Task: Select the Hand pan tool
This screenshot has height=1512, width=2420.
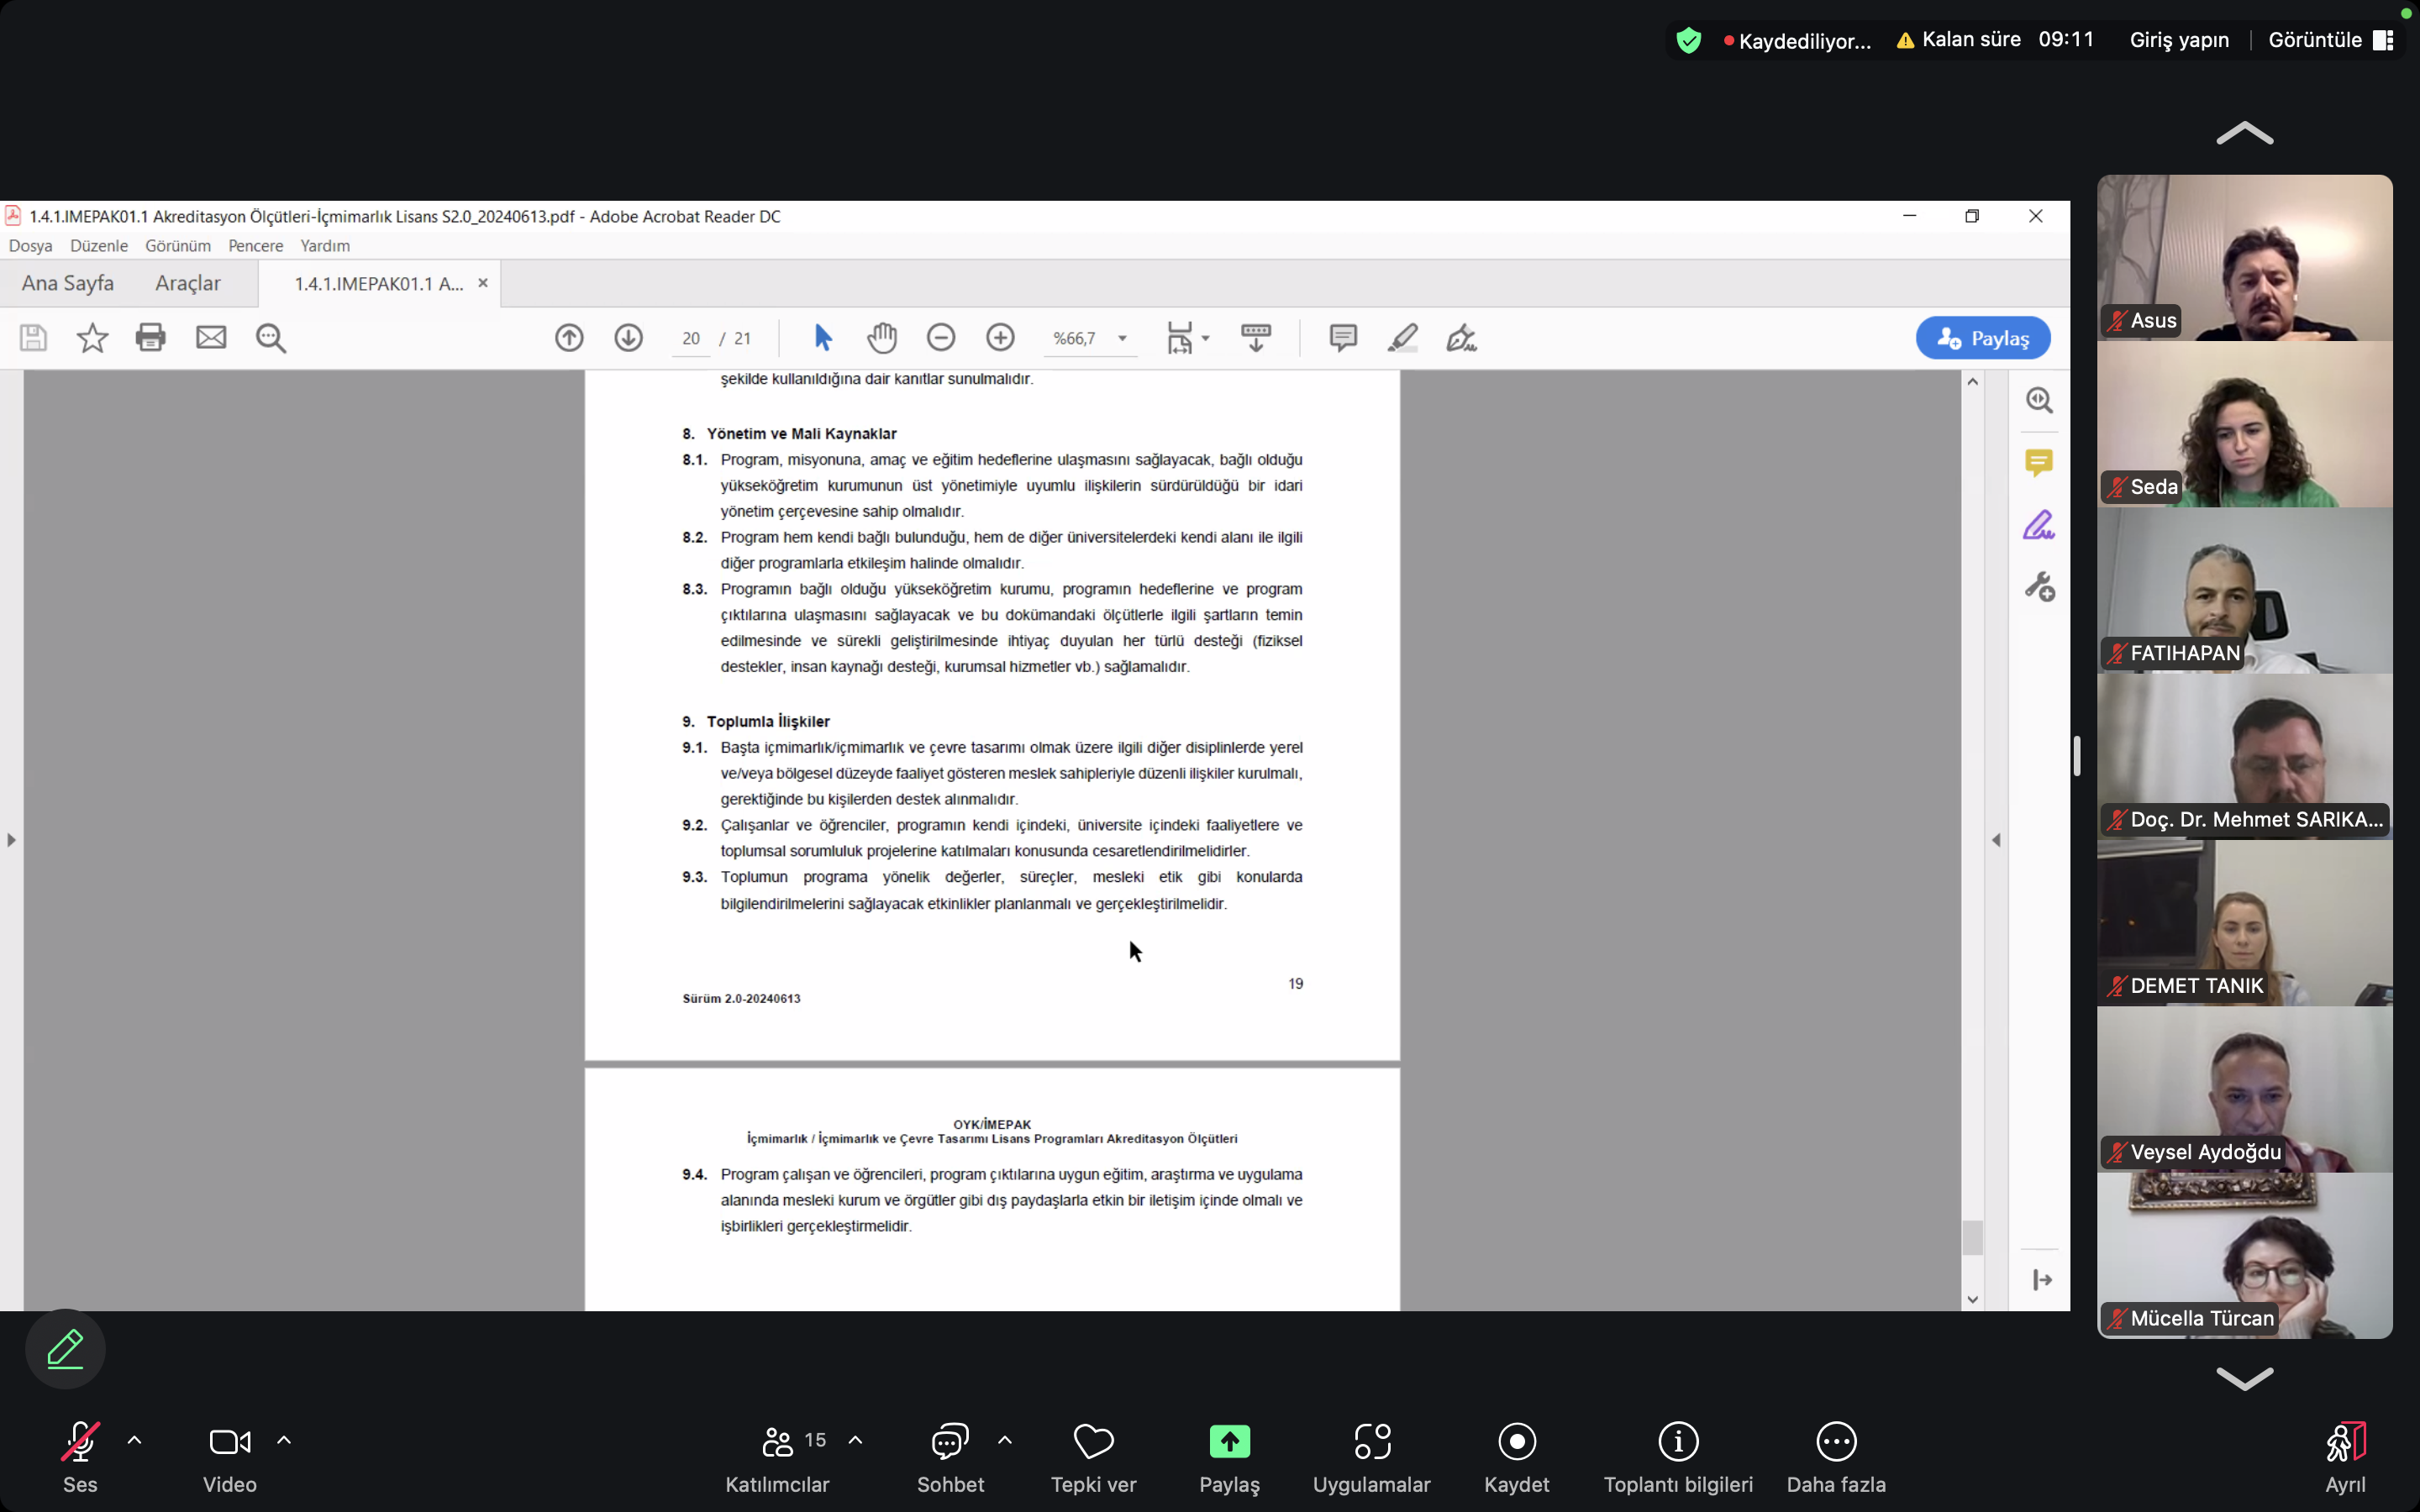Action: (881, 338)
